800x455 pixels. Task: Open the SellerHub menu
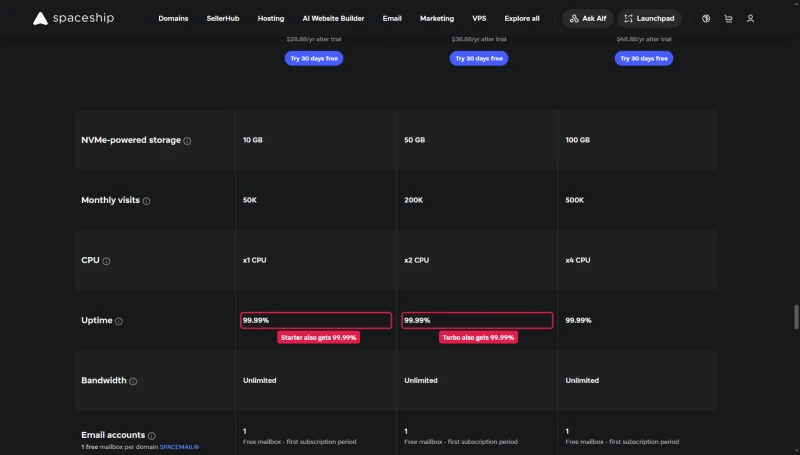pos(222,18)
